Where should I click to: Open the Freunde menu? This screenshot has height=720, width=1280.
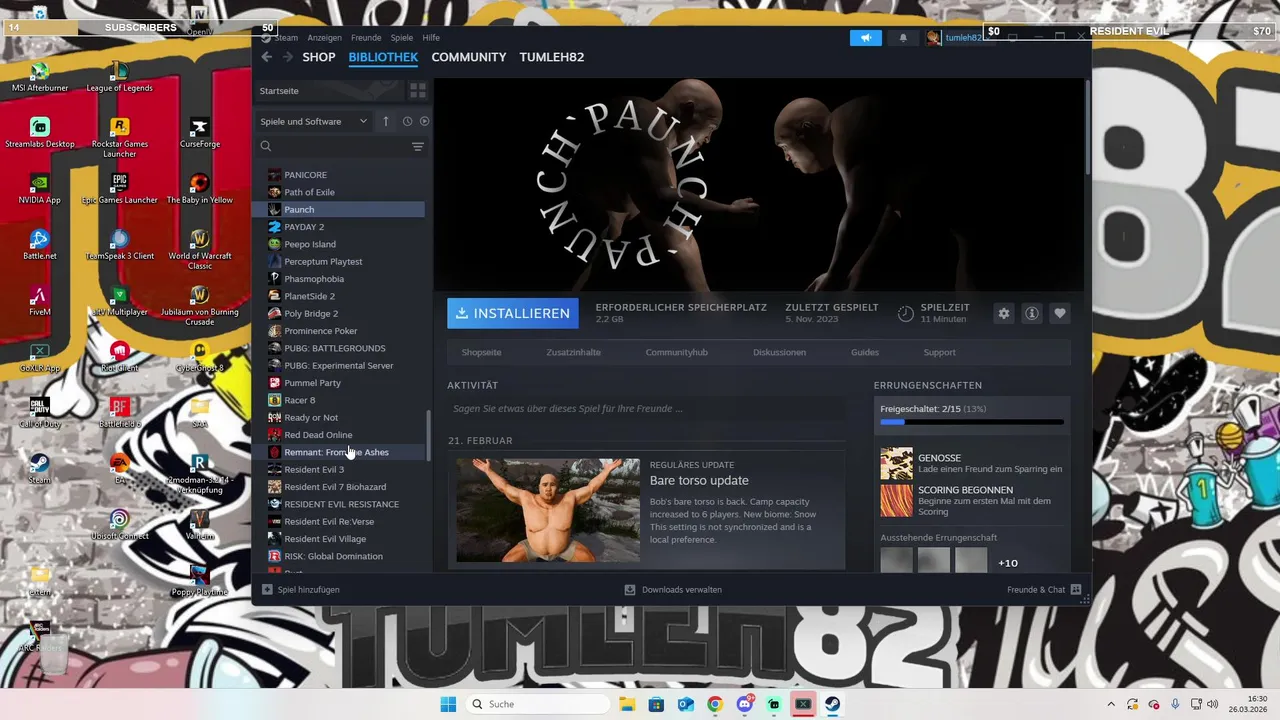pos(366,38)
